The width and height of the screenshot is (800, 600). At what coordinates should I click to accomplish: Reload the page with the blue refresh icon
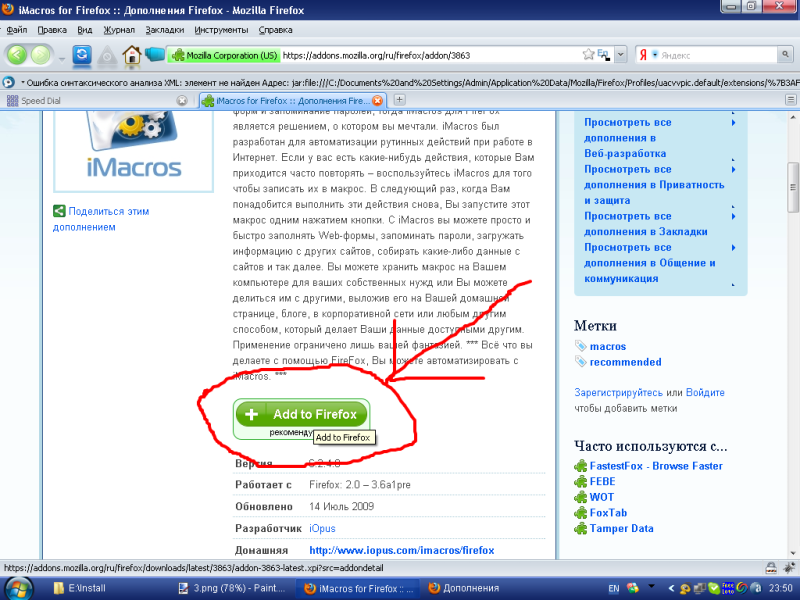pyautogui.click(x=82, y=55)
